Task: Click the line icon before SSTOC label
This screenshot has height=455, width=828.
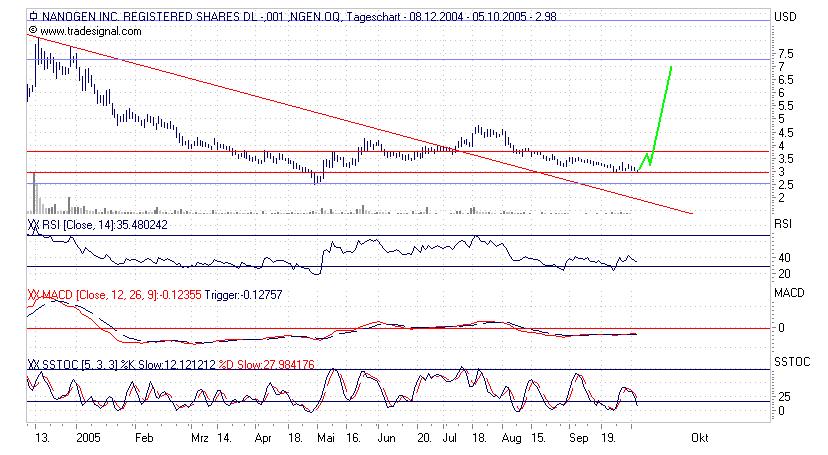Action: [35, 363]
